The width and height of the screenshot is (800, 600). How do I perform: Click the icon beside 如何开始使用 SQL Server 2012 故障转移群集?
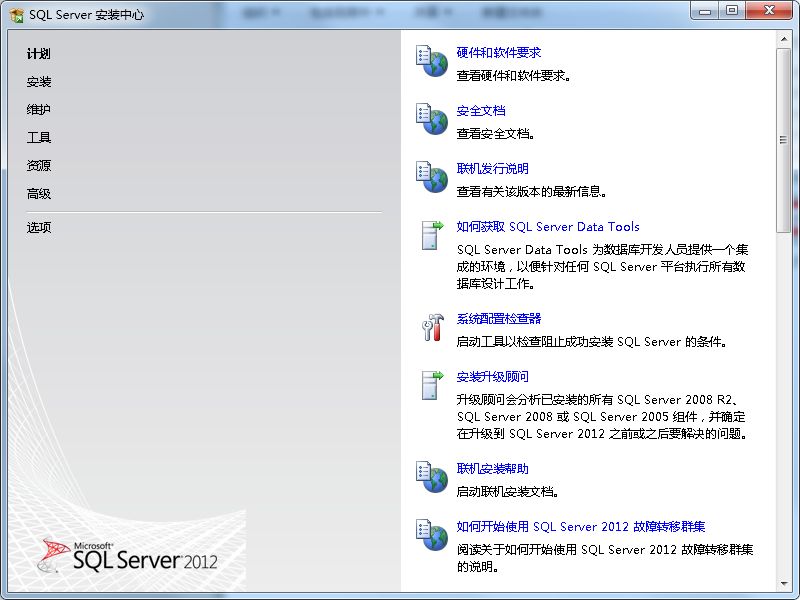tap(432, 535)
